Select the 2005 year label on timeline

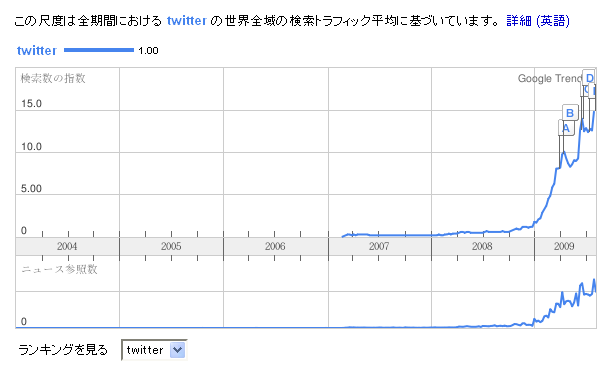[171, 246]
